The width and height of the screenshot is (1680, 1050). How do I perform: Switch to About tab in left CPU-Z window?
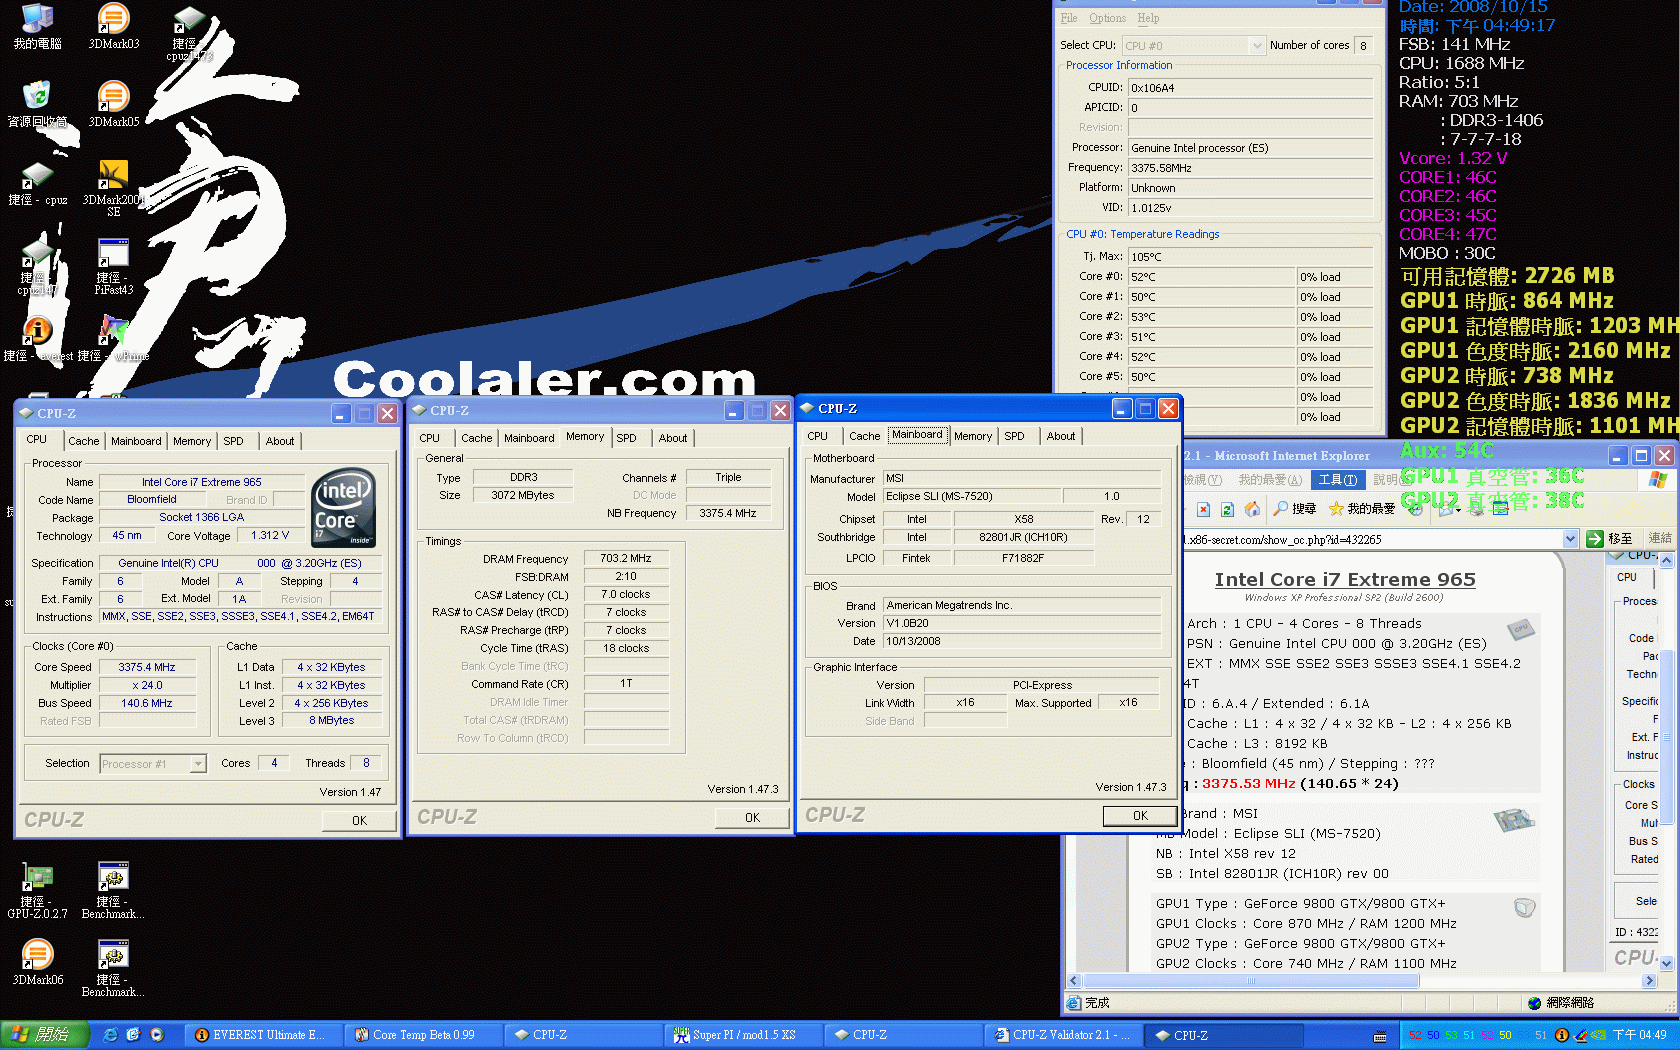280,441
